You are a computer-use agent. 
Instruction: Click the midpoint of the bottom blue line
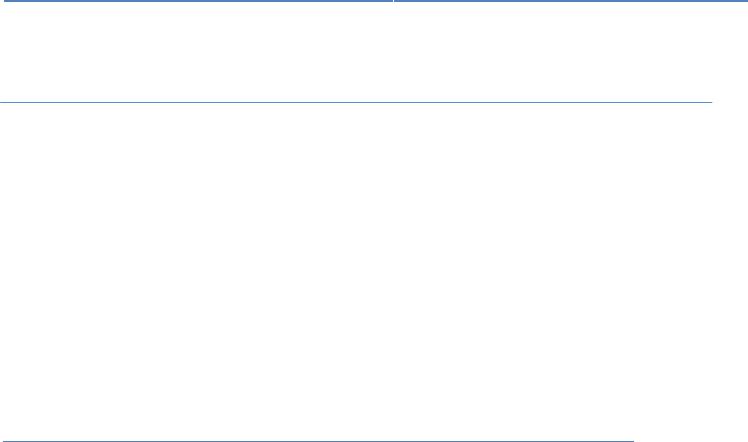click(318, 441)
